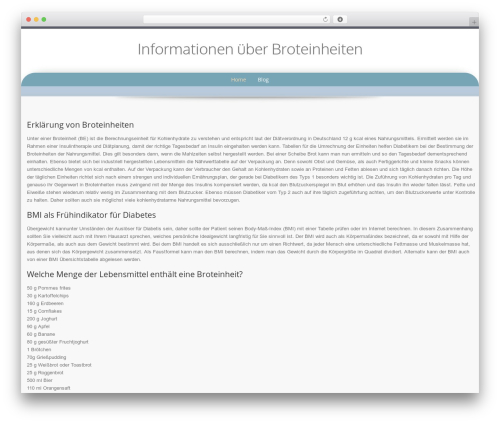Click list entry '110 ml Orangensaft'
This screenshot has height=423, width=500.
(48, 388)
